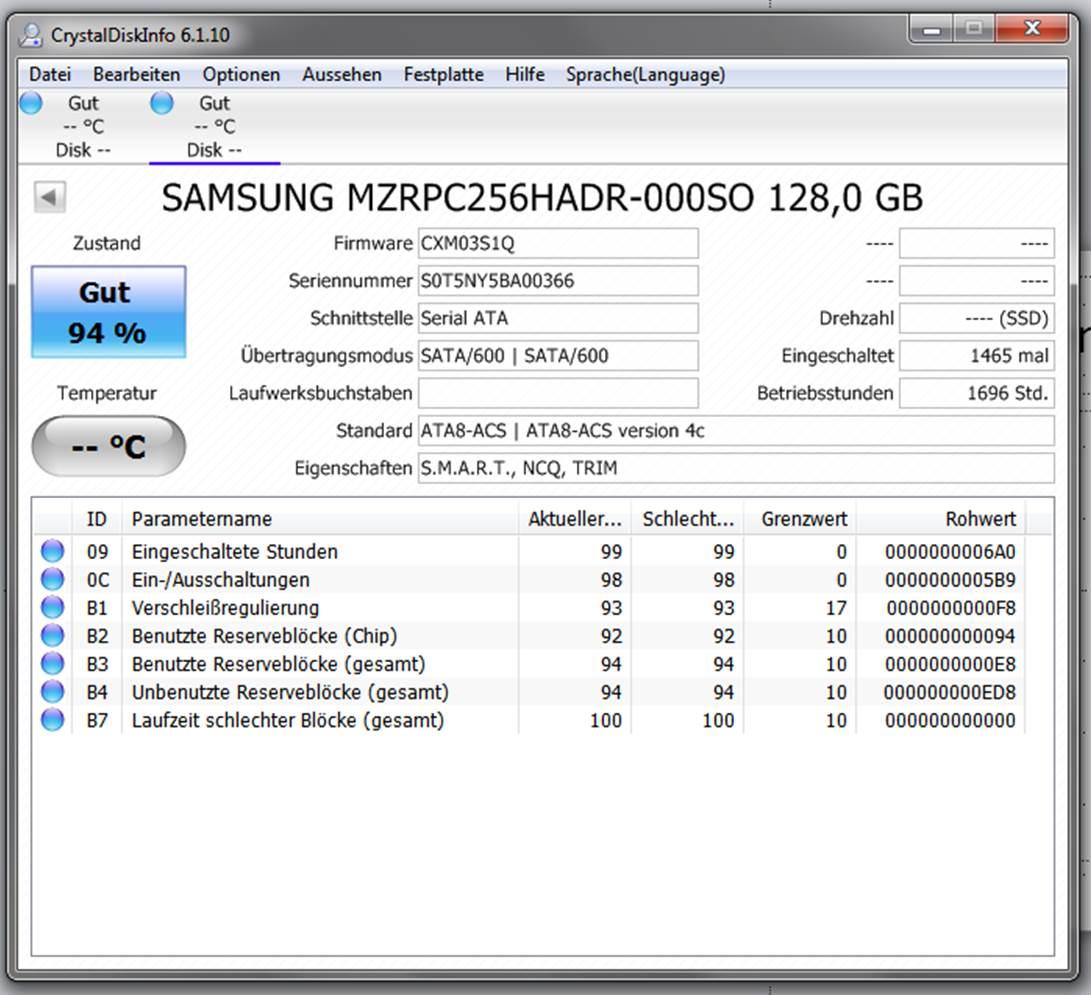
Task: Sort by Aktueller... column header
Action: (x=575, y=519)
